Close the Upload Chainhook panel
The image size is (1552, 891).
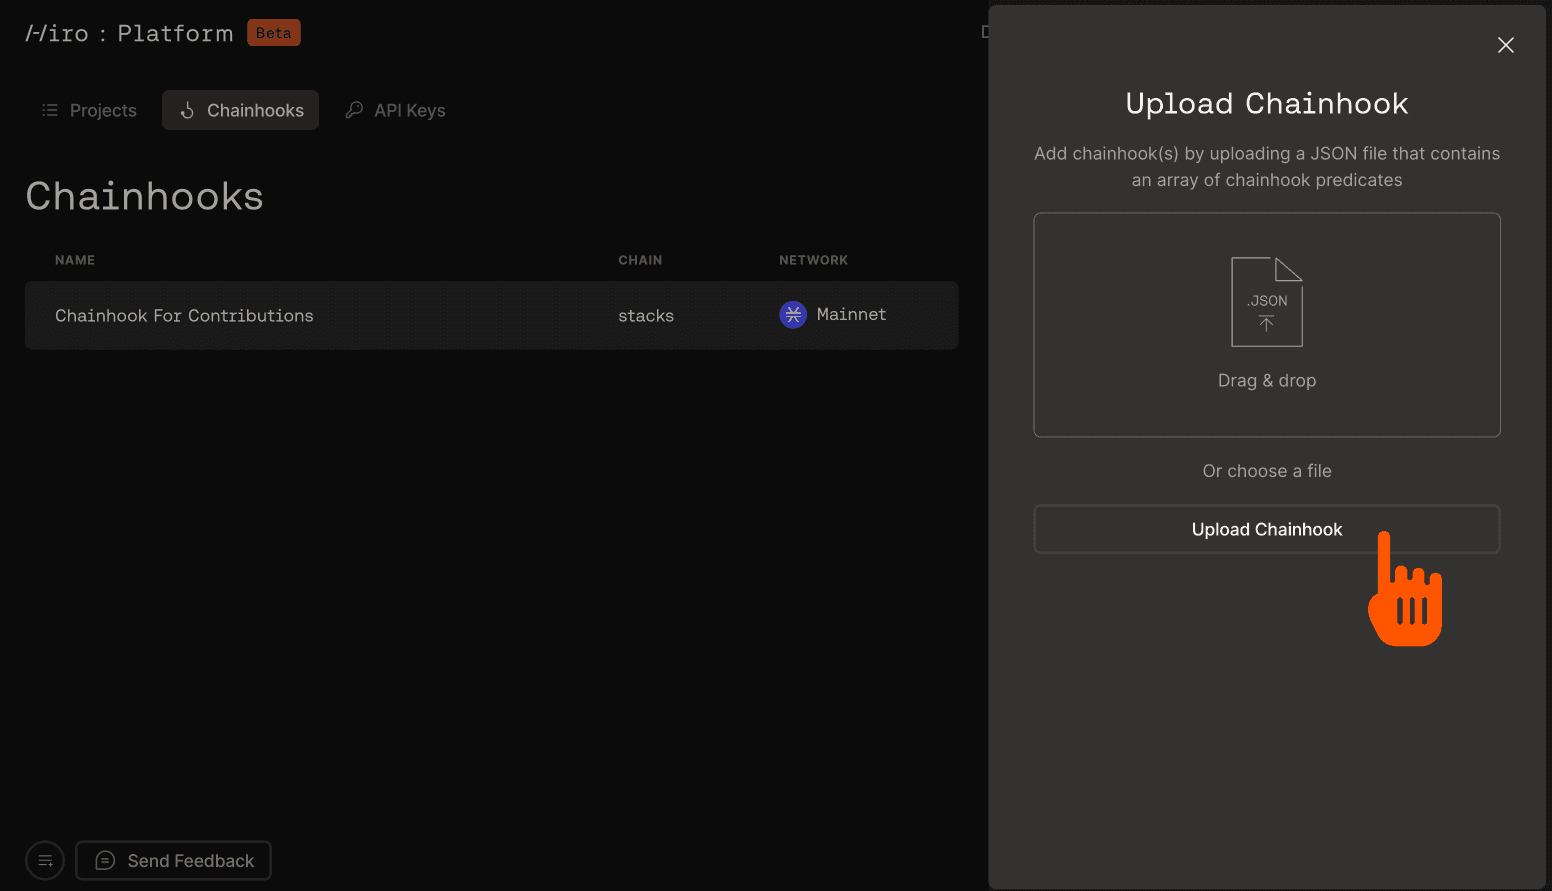pos(1505,45)
